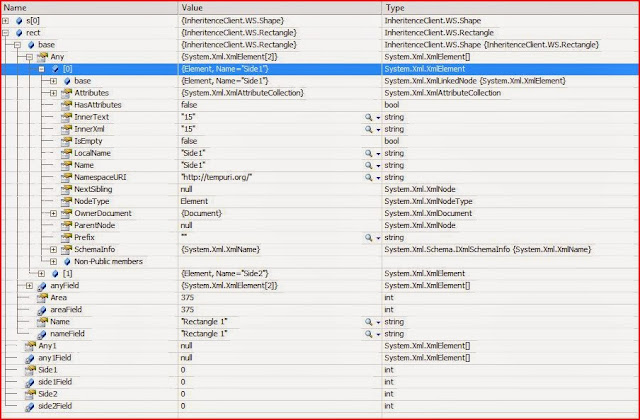Collapse the selected [0] element

tap(41, 69)
